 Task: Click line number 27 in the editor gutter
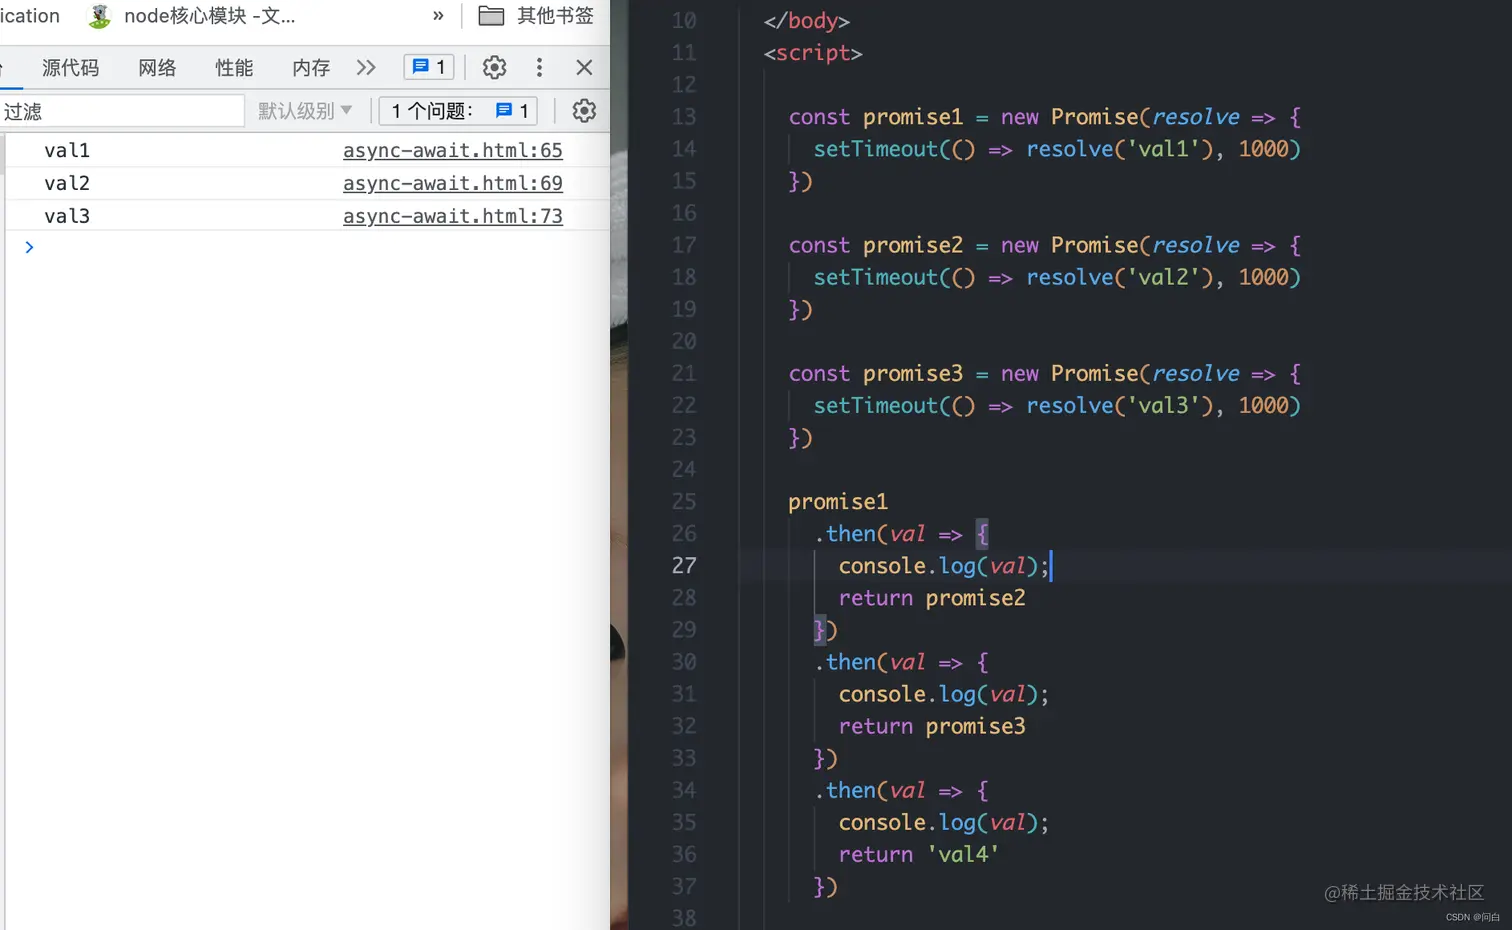click(x=684, y=566)
